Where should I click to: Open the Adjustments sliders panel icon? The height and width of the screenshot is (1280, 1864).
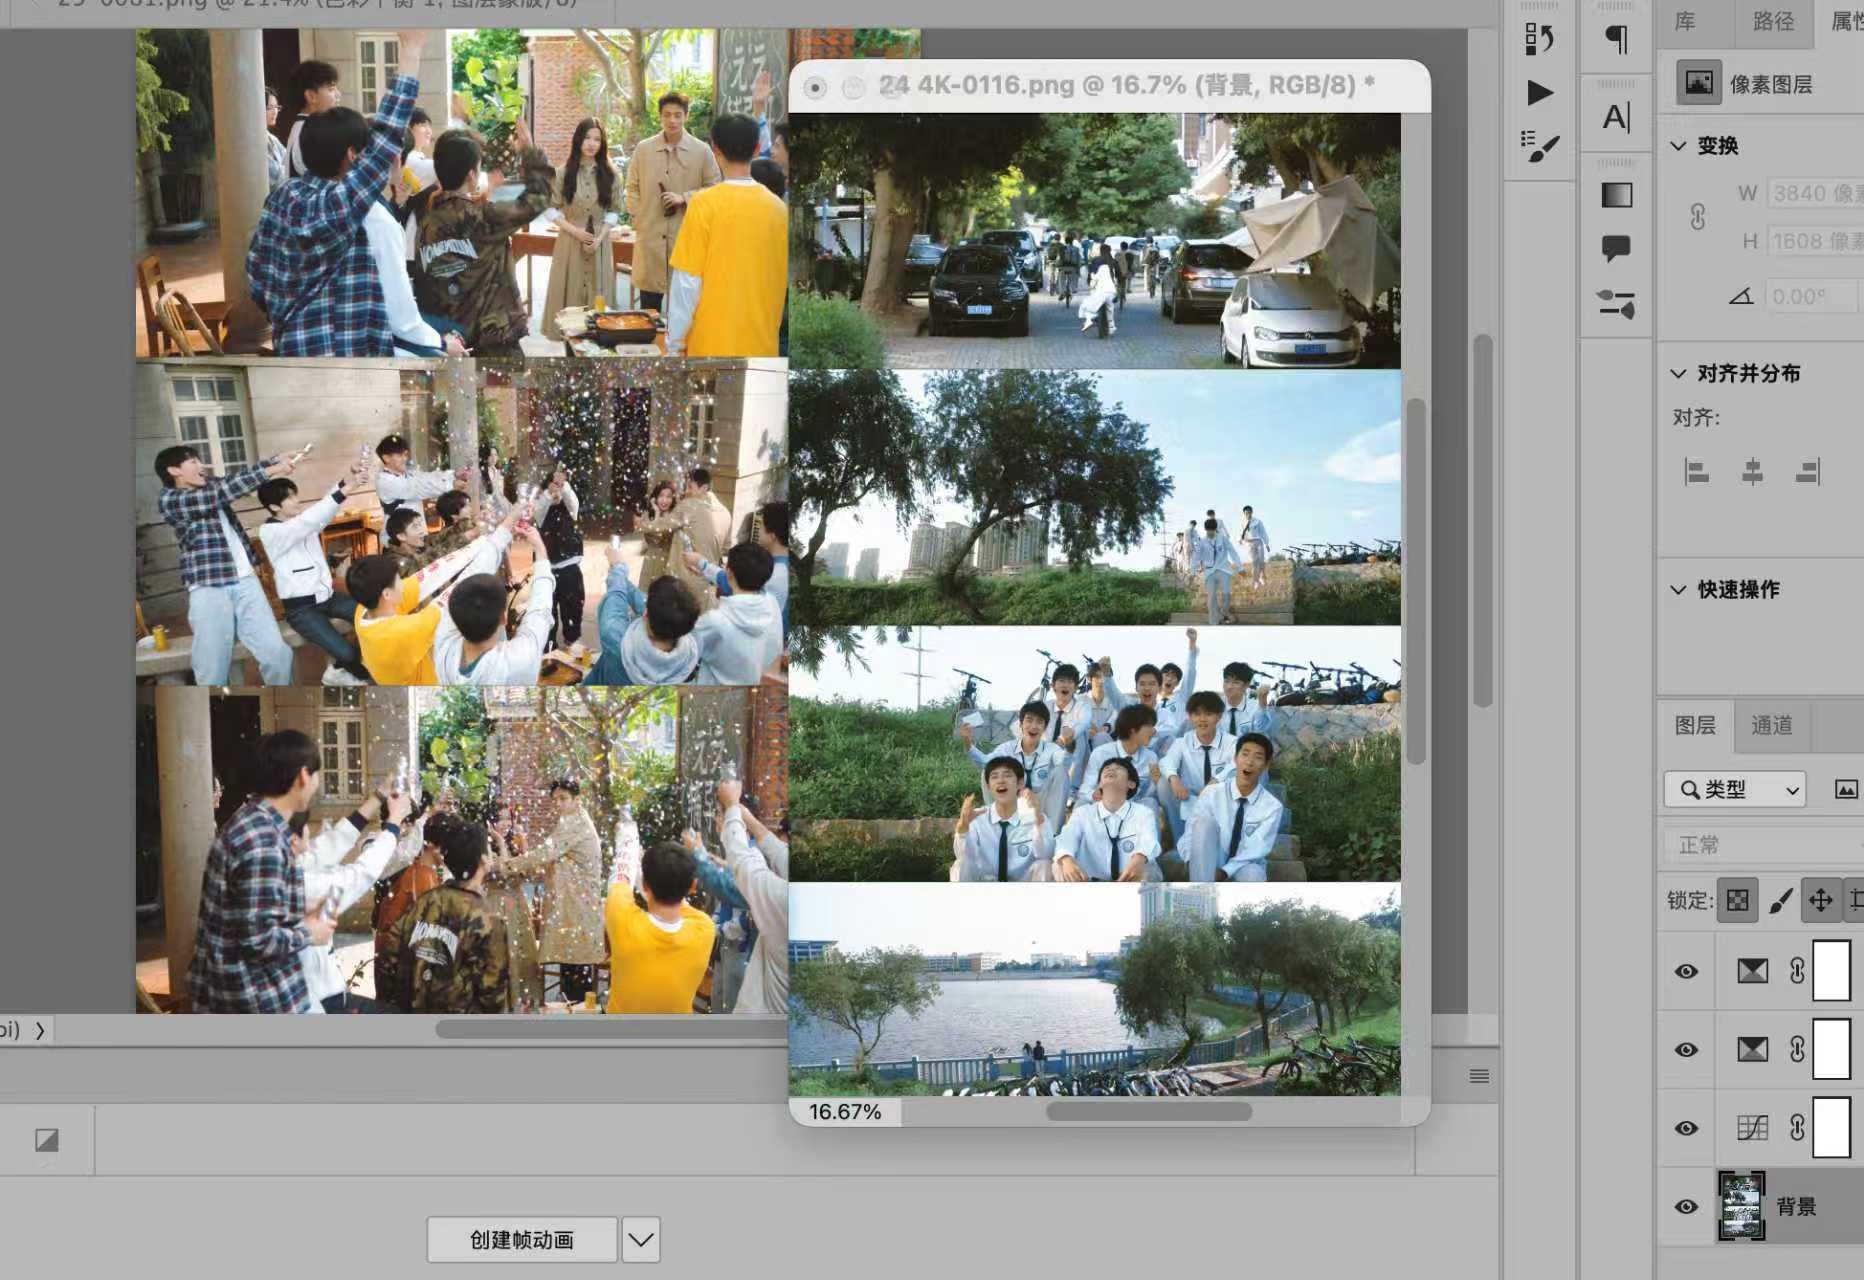point(1616,303)
